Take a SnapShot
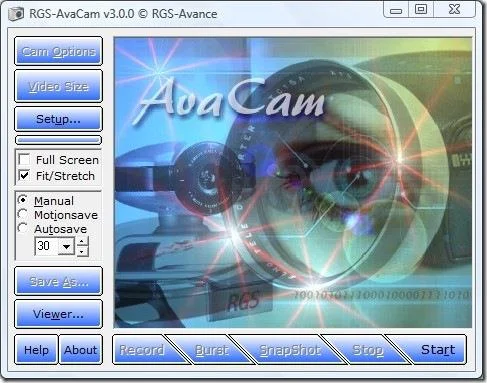This screenshot has height=383, width=487. (x=289, y=350)
